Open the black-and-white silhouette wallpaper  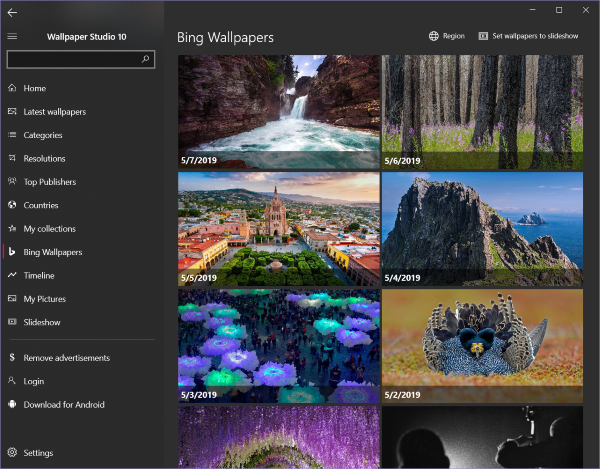tap(483, 437)
